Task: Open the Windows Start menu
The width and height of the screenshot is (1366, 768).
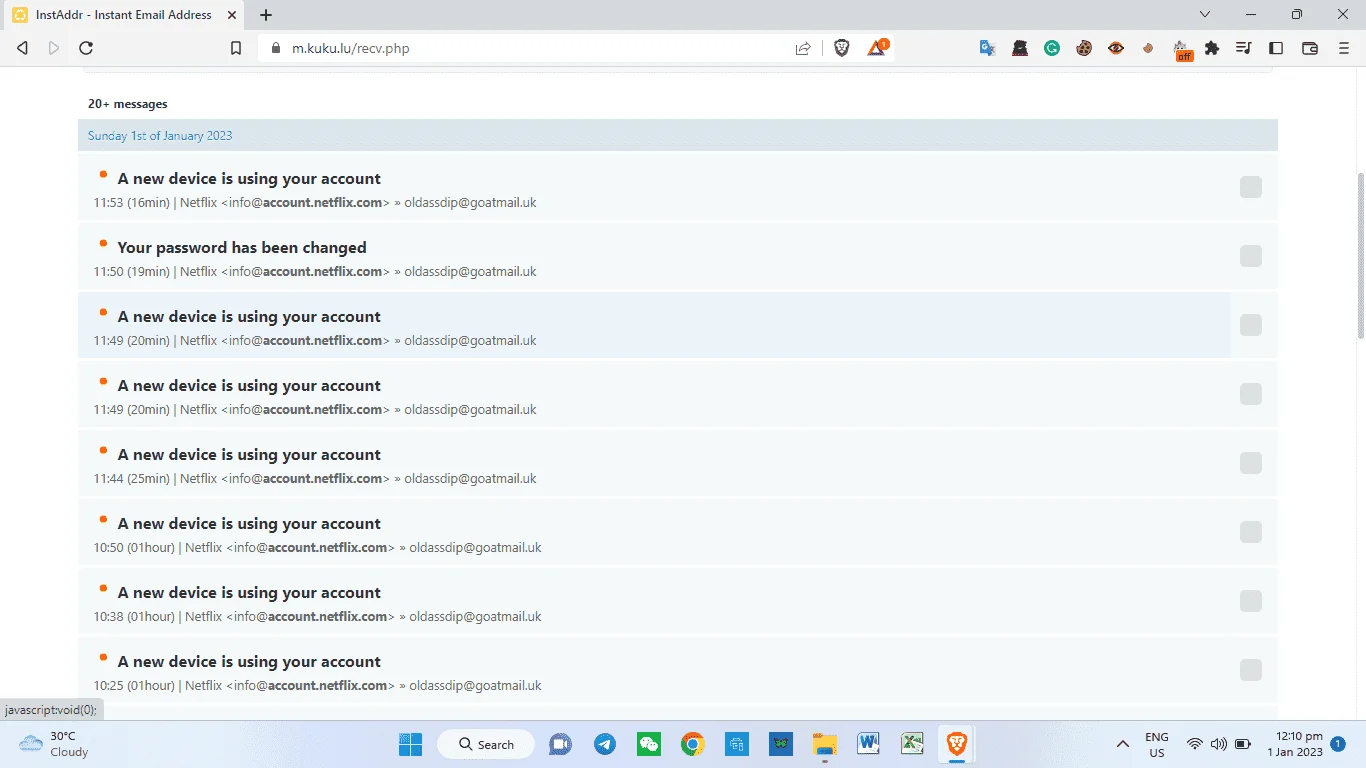Action: pyautogui.click(x=410, y=744)
